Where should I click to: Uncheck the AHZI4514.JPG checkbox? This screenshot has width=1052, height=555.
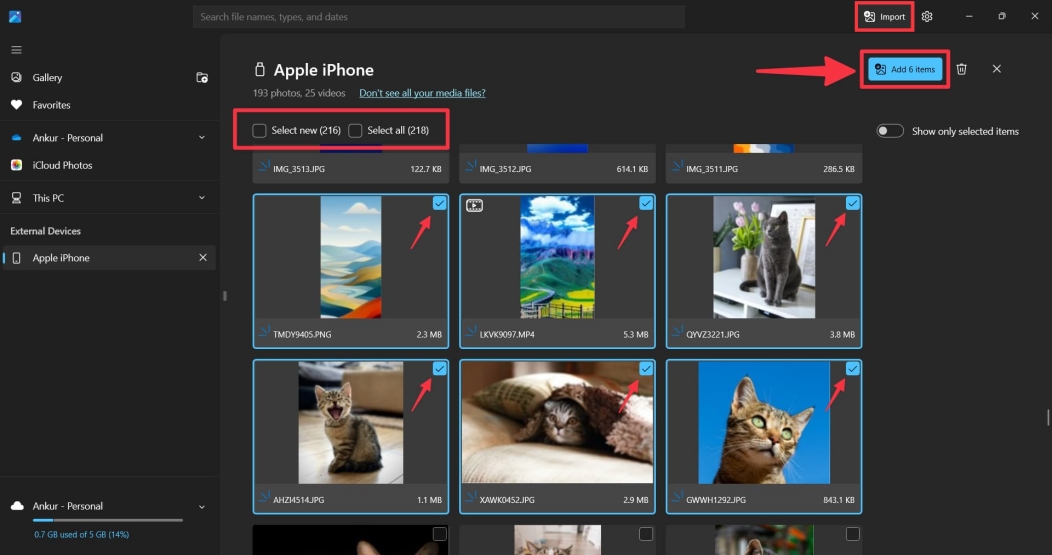439,368
